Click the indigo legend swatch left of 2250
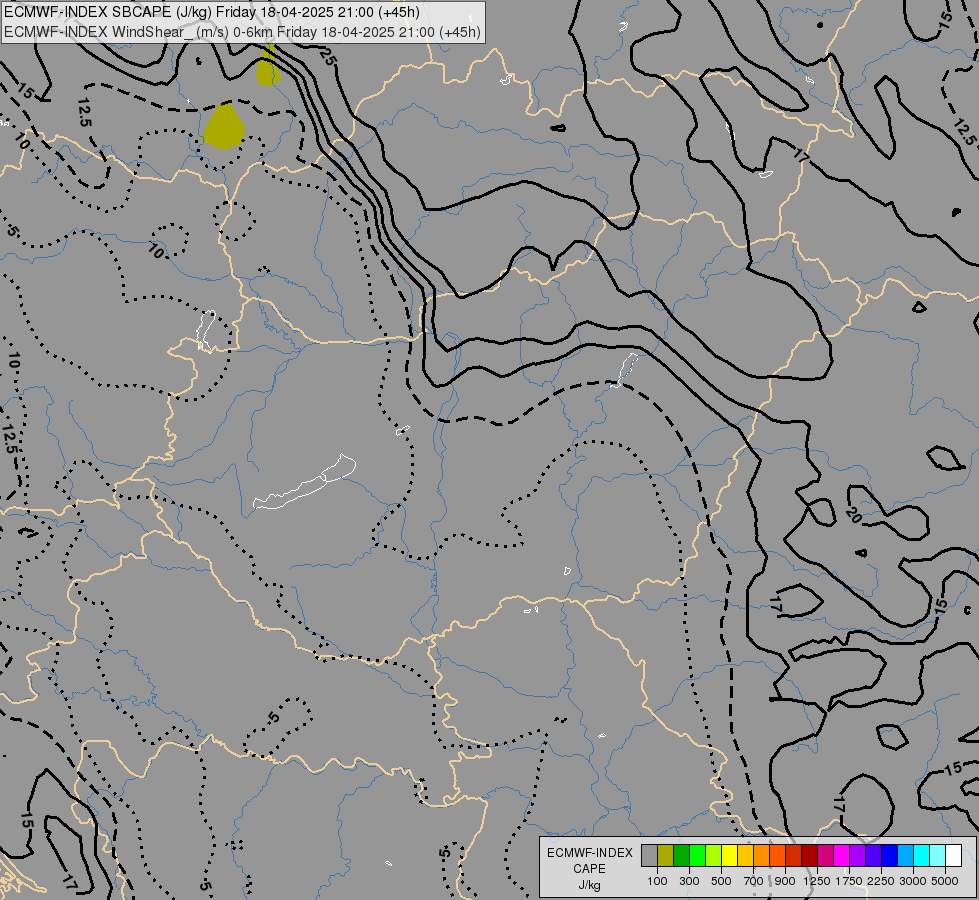 [873, 856]
